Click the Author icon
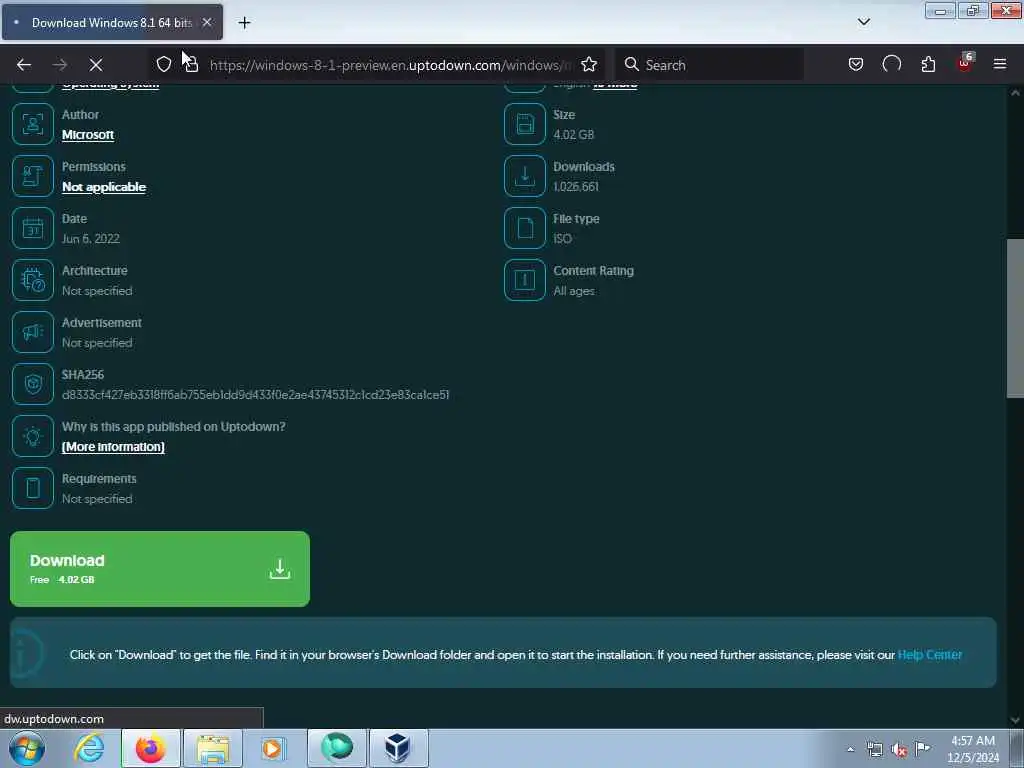 click(33, 124)
